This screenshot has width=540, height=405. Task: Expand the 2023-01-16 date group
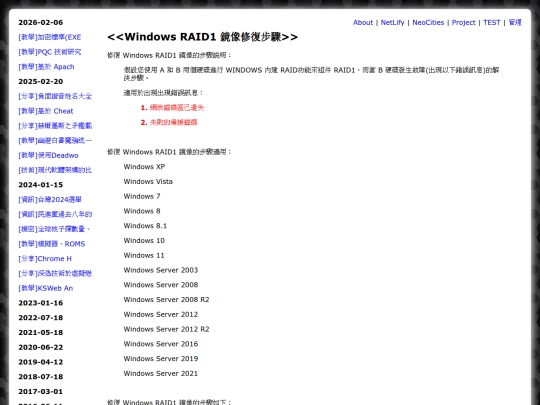point(41,303)
